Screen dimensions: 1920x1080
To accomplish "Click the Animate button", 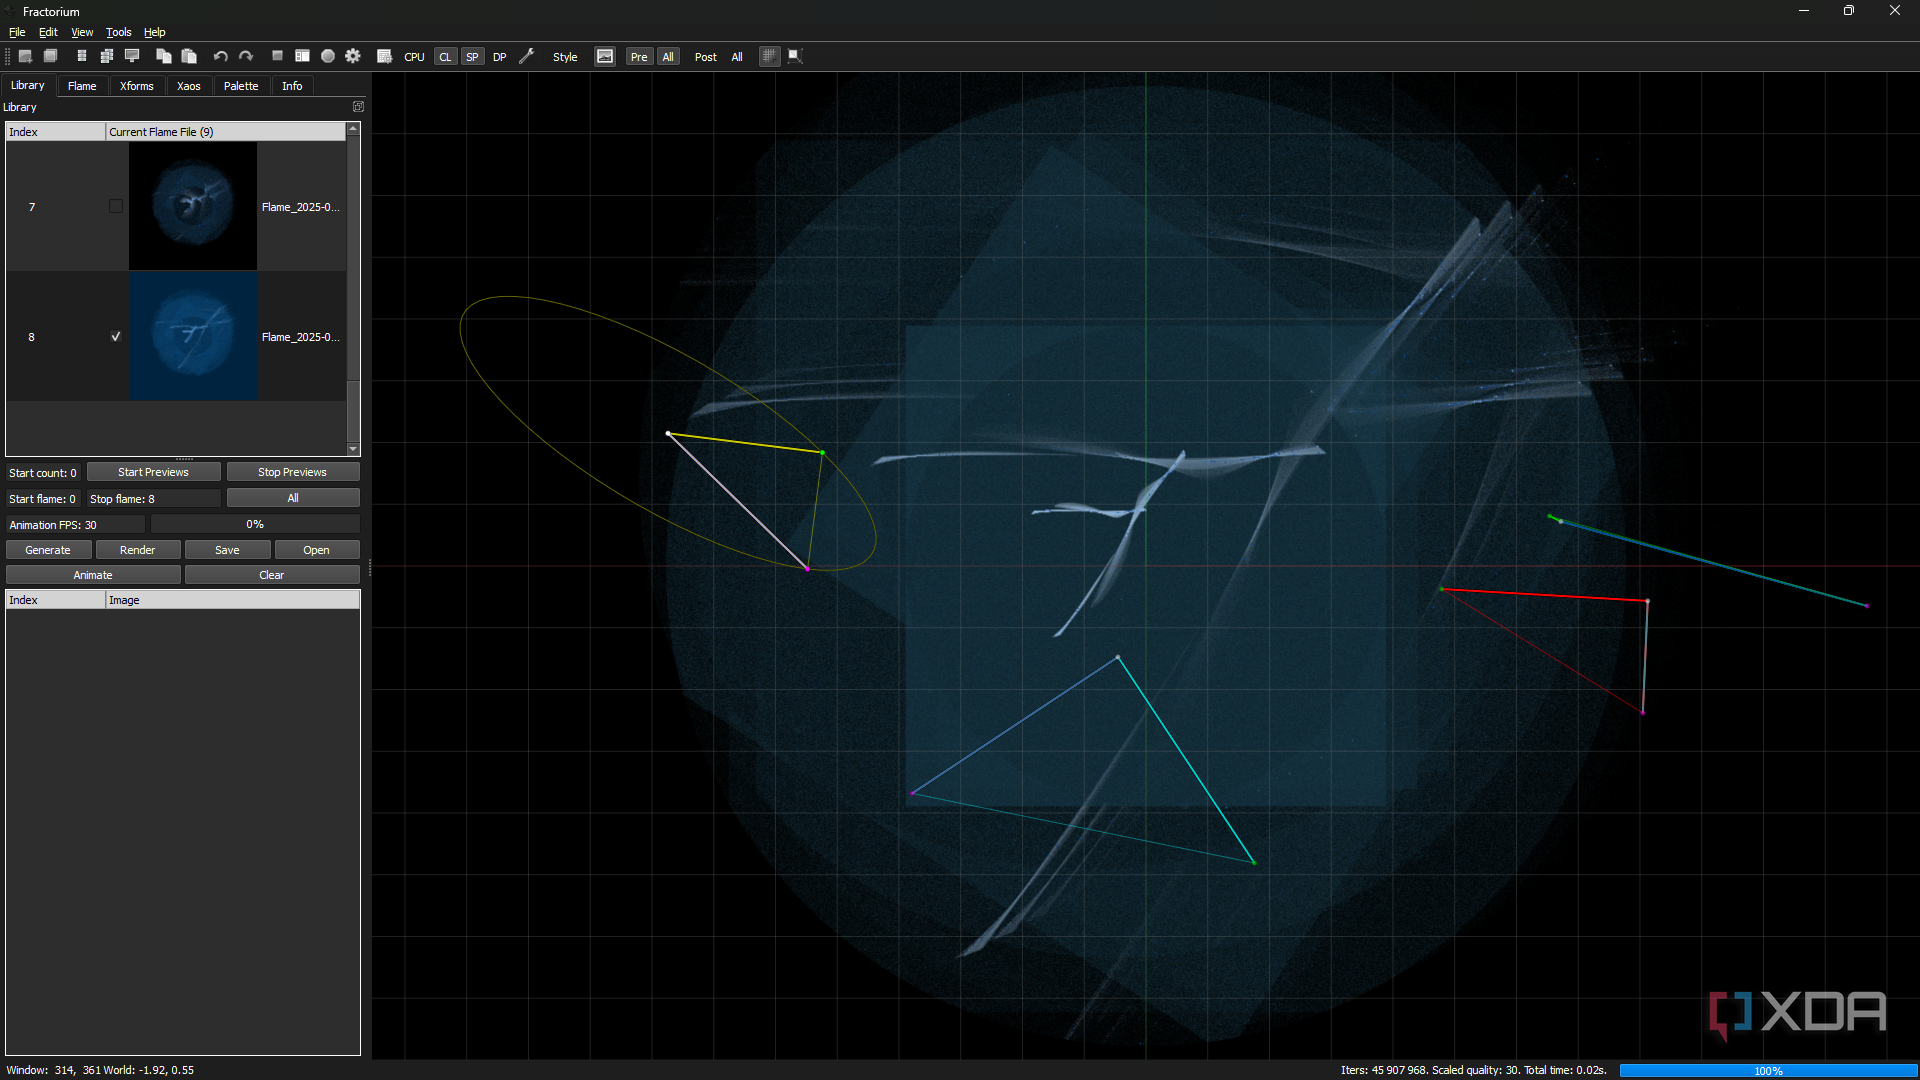I will coord(93,575).
